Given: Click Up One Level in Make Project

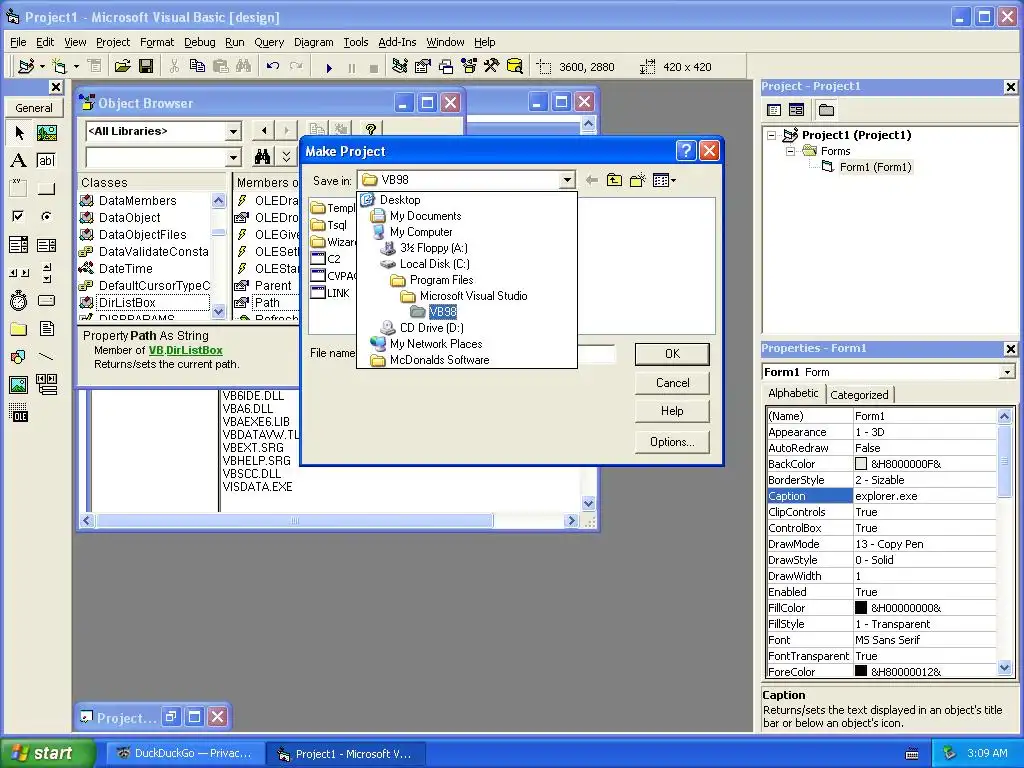Looking at the screenshot, I should tap(615, 180).
